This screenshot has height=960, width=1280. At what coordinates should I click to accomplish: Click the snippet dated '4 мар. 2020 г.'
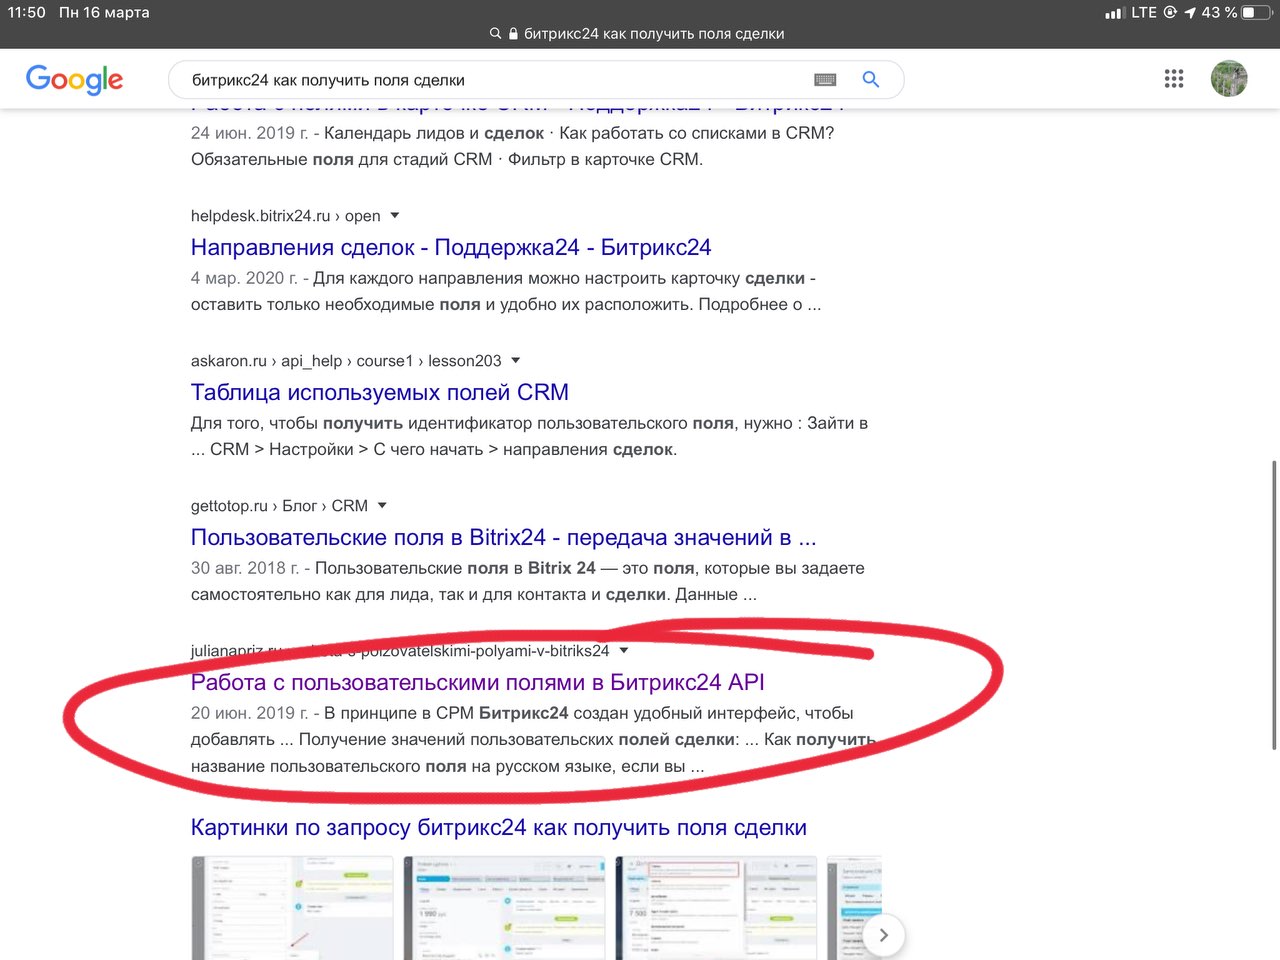pyautogui.click(x=506, y=291)
